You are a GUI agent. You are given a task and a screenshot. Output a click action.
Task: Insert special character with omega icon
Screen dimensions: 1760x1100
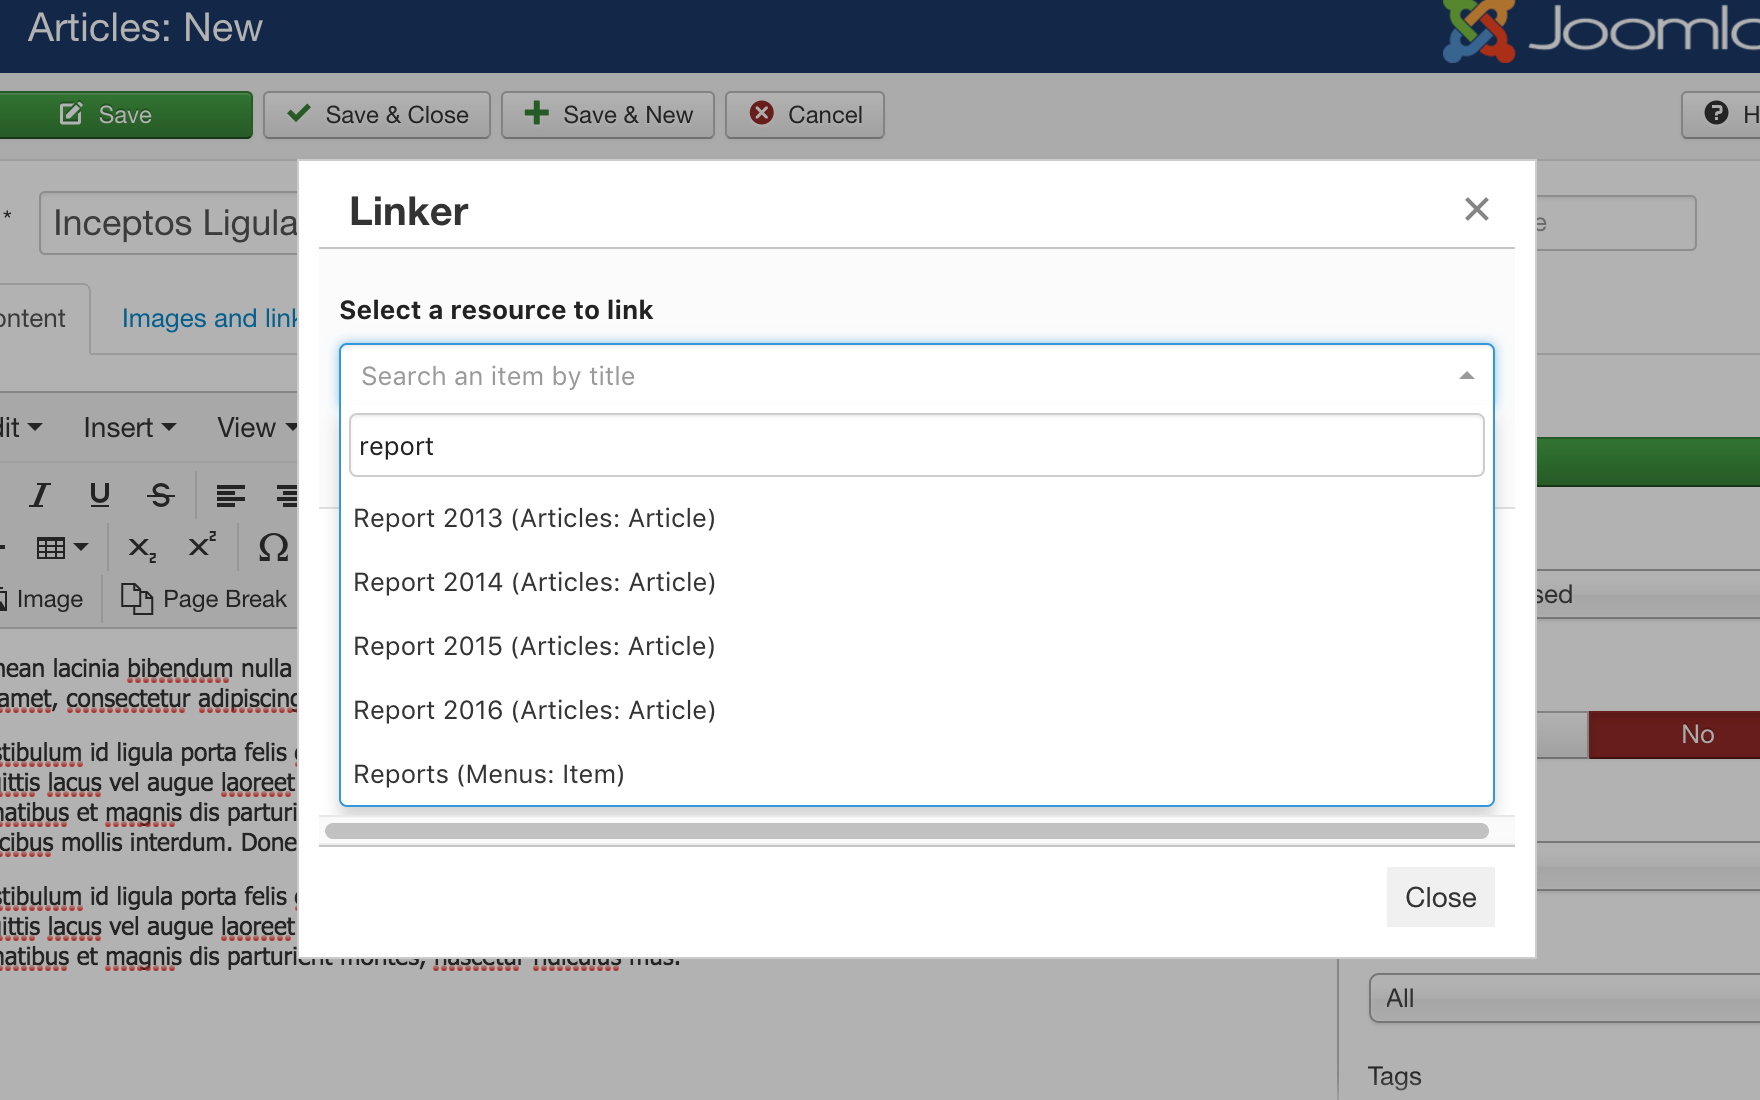coord(273,547)
